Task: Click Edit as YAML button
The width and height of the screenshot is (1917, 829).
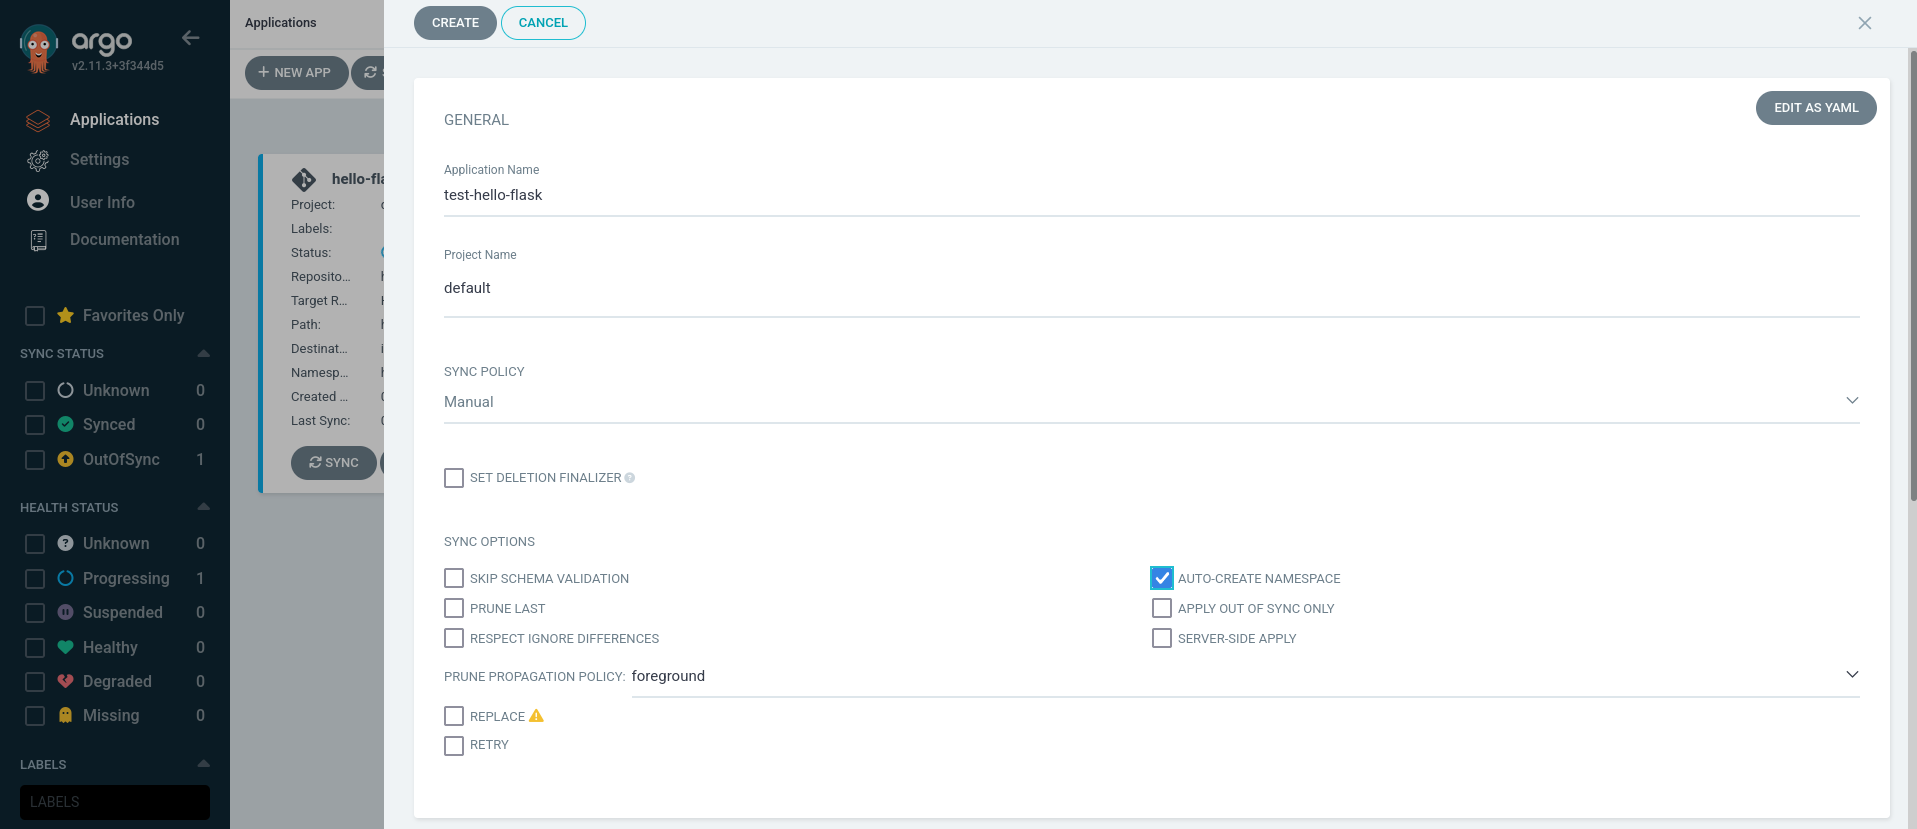Action: click(1815, 108)
